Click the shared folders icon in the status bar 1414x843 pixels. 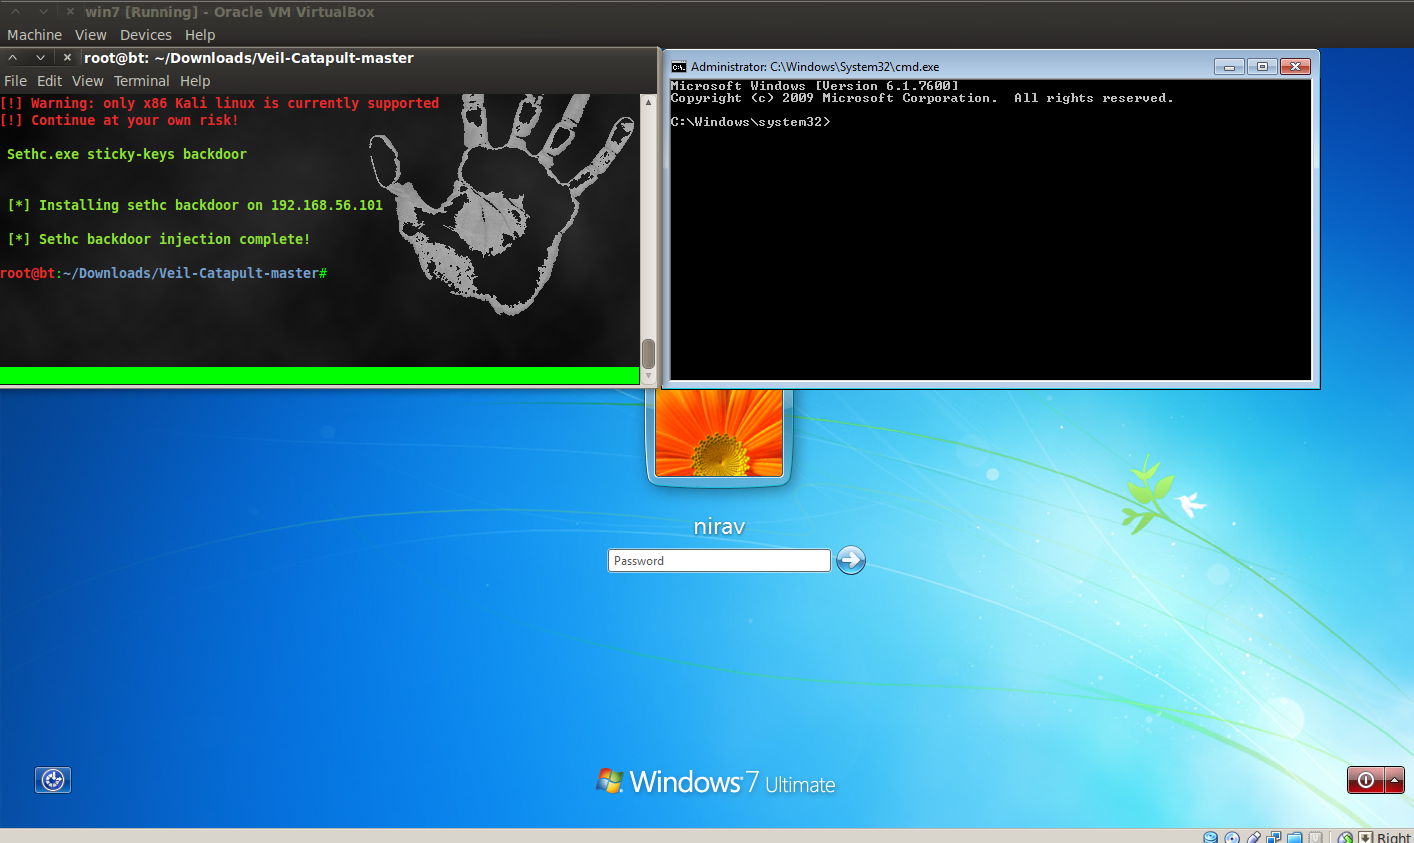[x=1294, y=838]
